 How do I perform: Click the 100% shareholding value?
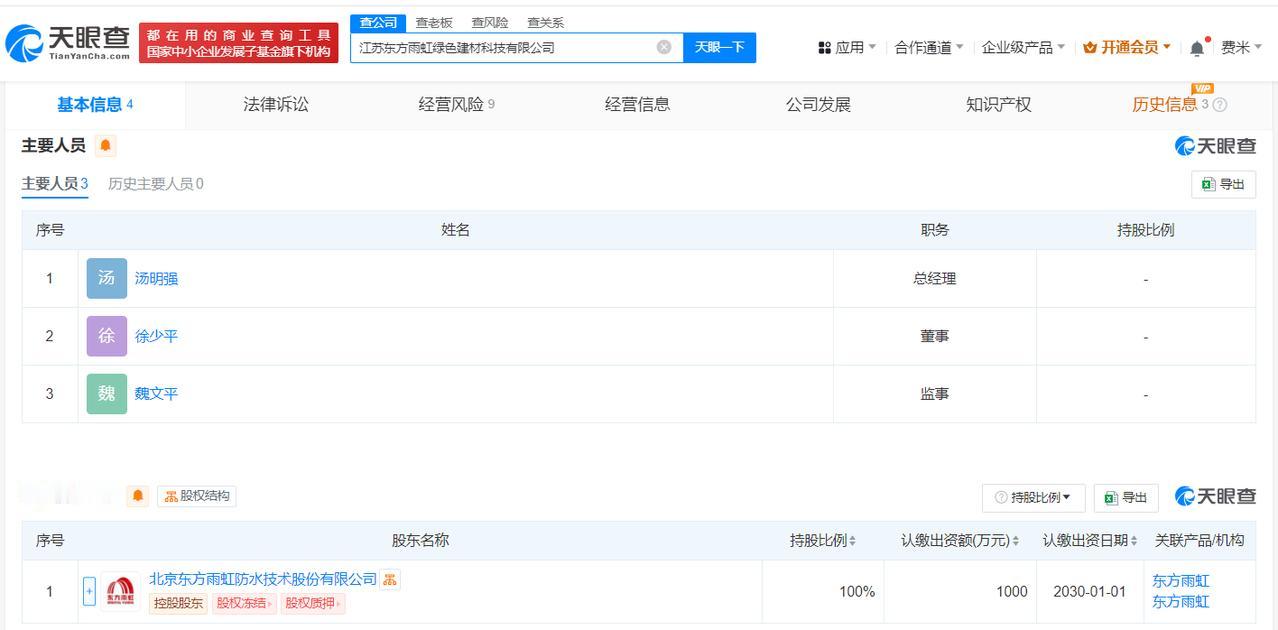857,592
